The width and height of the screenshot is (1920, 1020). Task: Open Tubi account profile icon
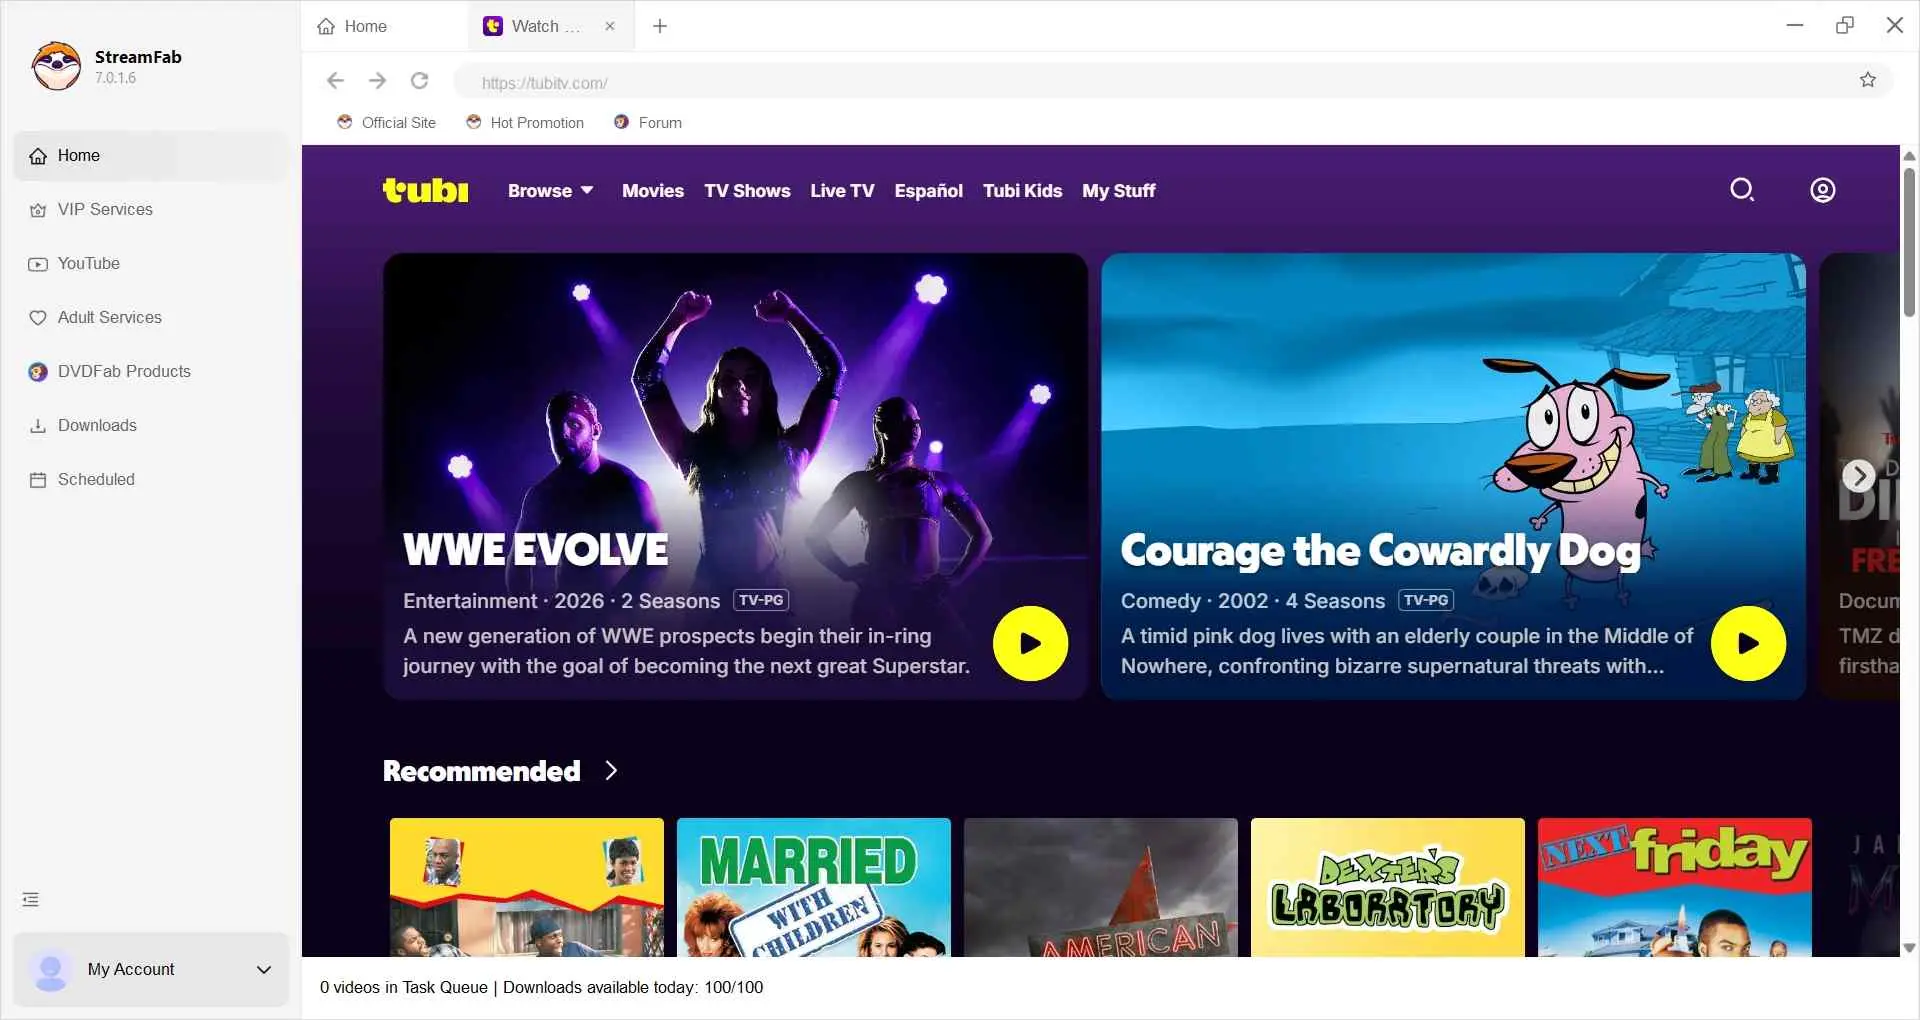click(x=1823, y=190)
